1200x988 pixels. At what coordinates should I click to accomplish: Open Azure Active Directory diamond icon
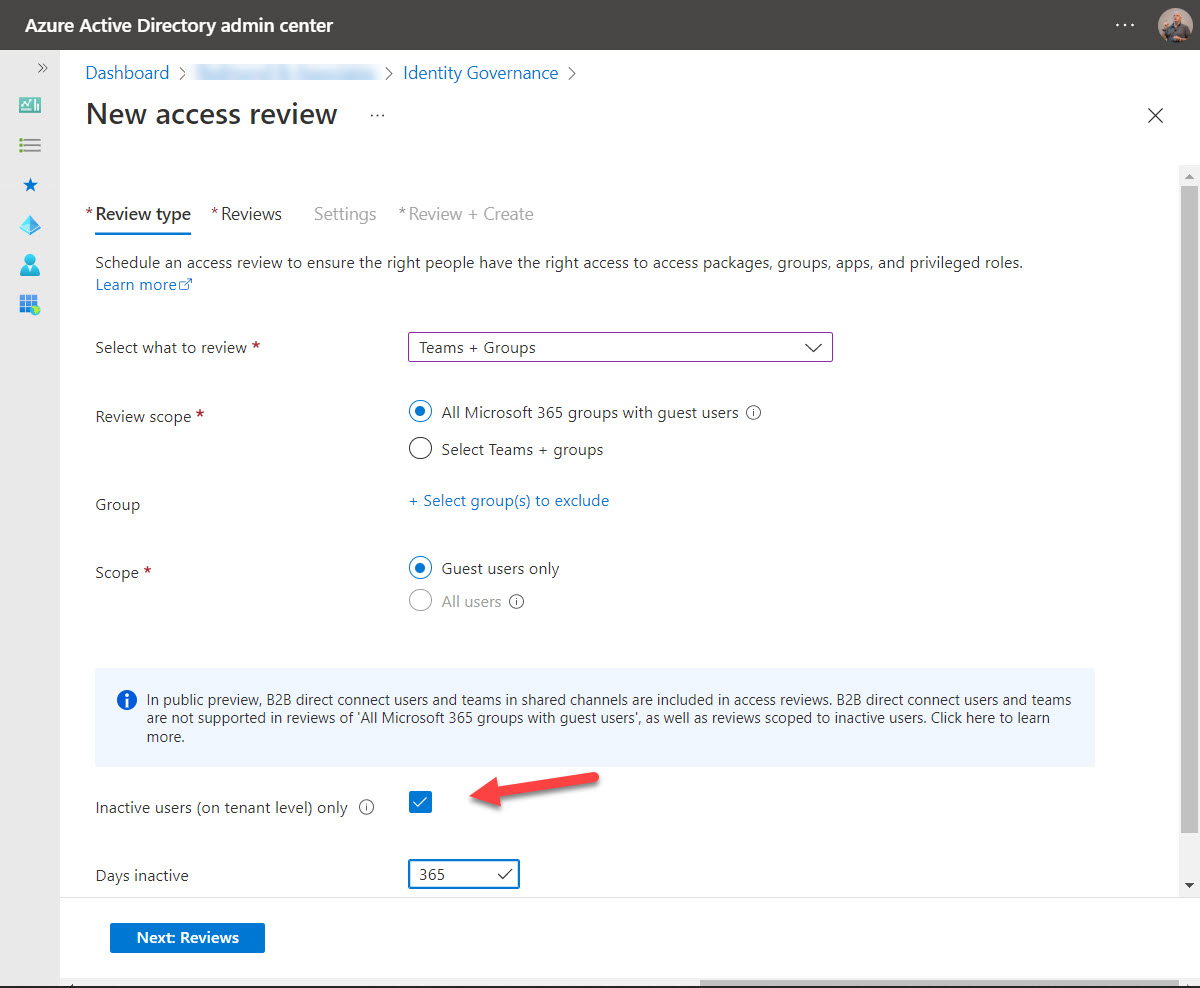coord(30,225)
